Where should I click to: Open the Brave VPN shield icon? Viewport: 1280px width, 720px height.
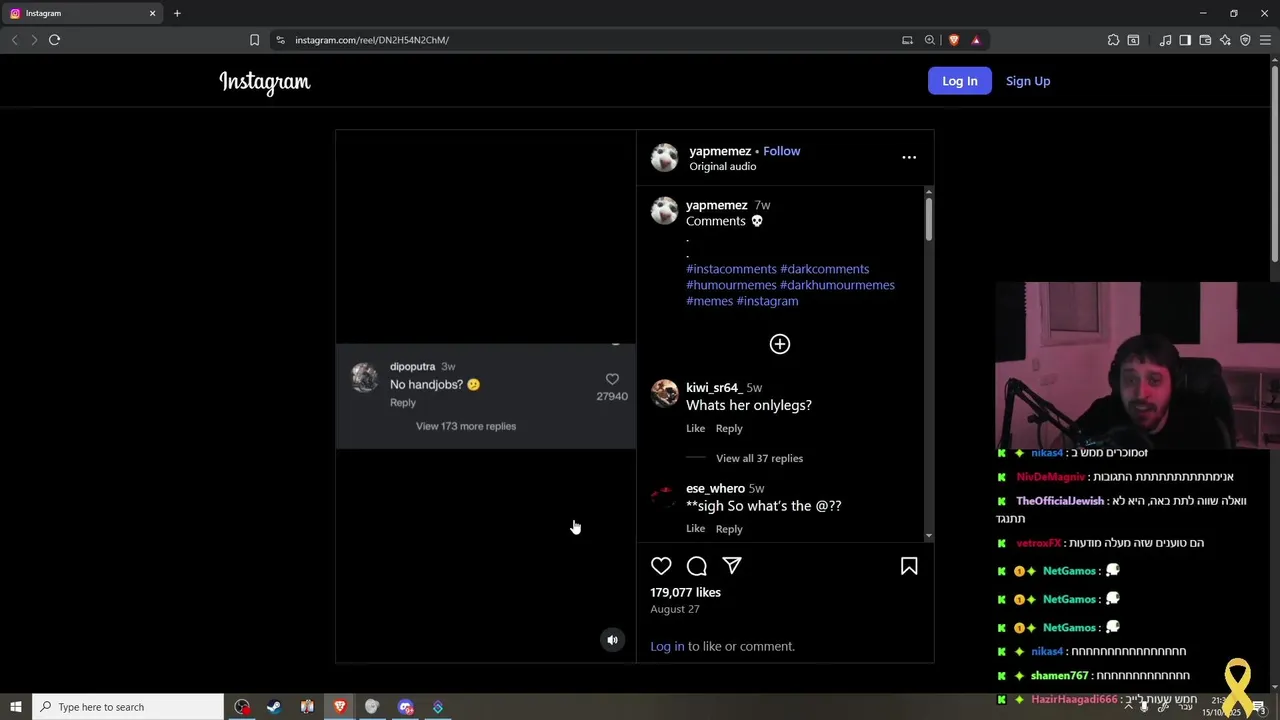pyautogui.click(x=1245, y=40)
